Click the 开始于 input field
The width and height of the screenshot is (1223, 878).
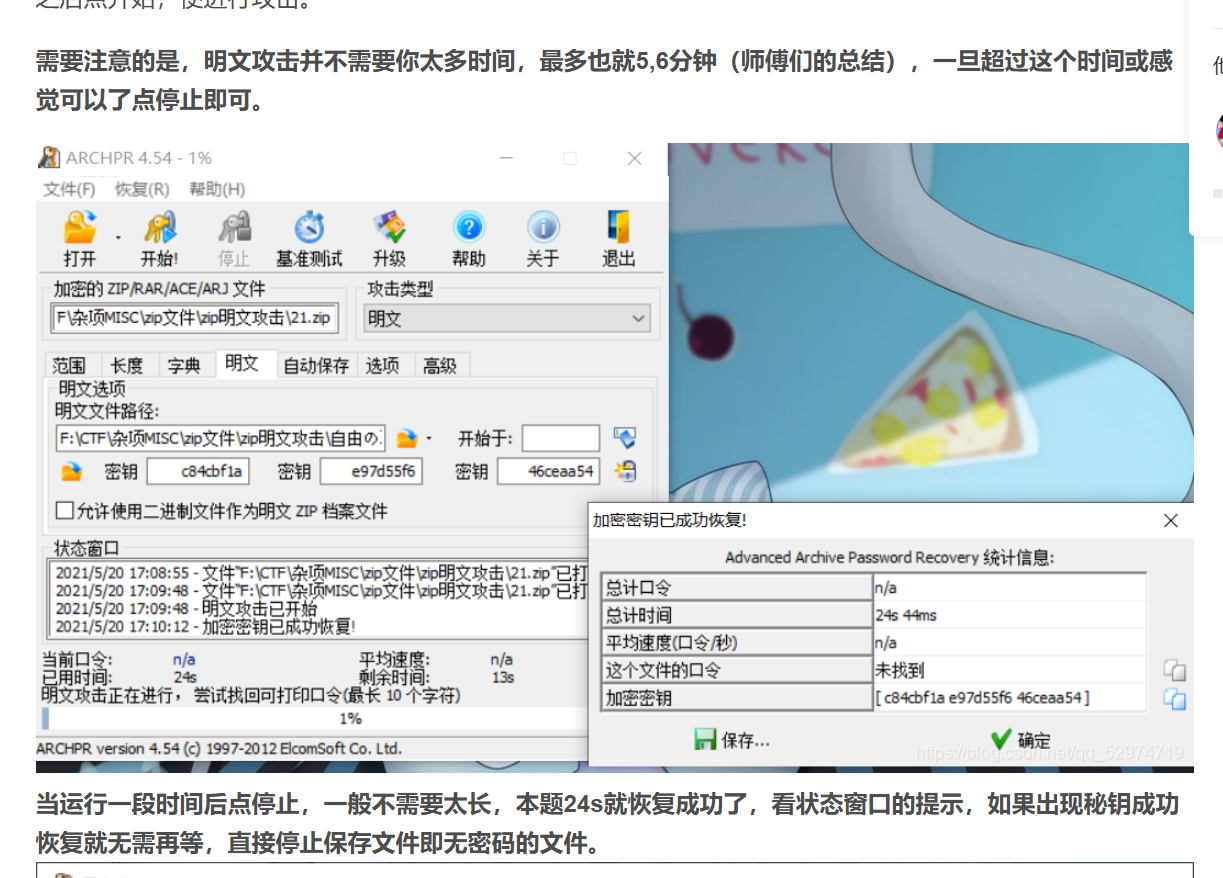tap(560, 438)
